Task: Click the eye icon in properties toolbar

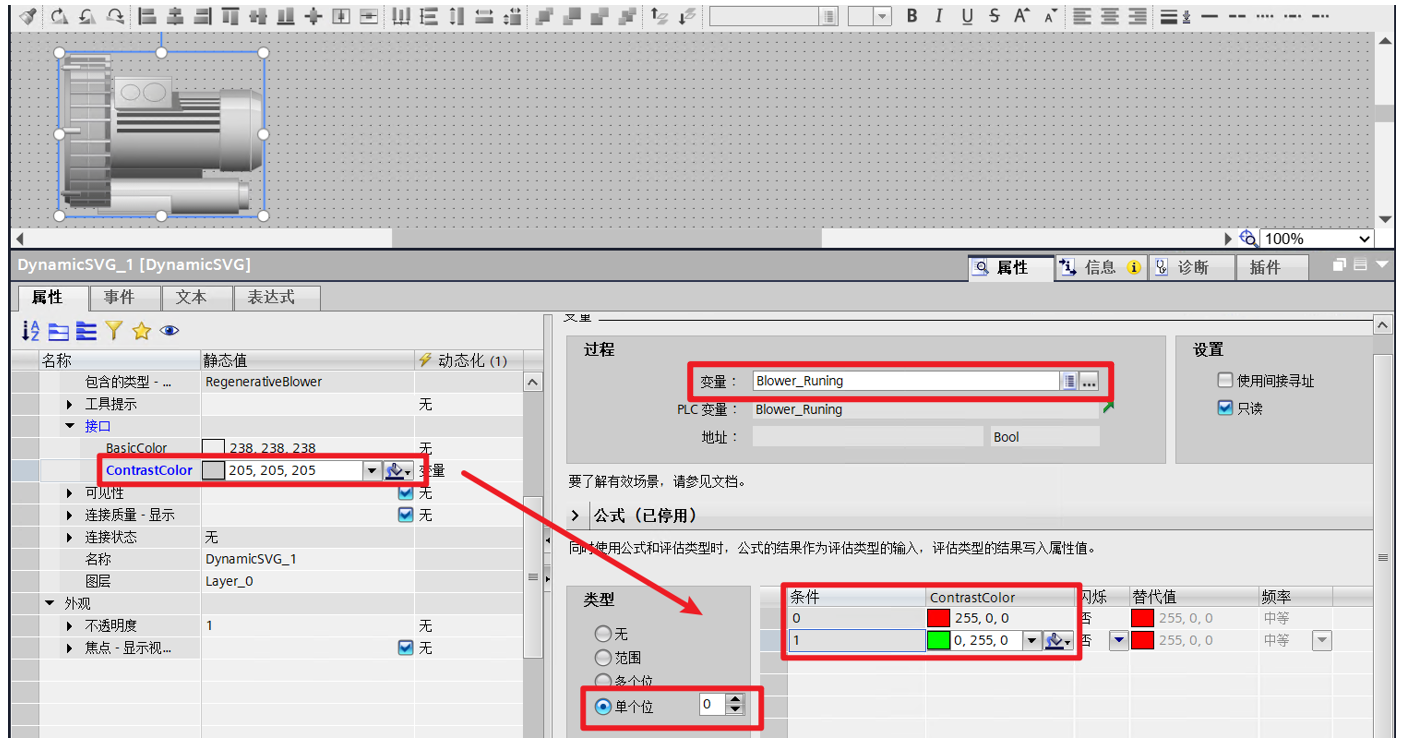Action: (x=169, y=331)
